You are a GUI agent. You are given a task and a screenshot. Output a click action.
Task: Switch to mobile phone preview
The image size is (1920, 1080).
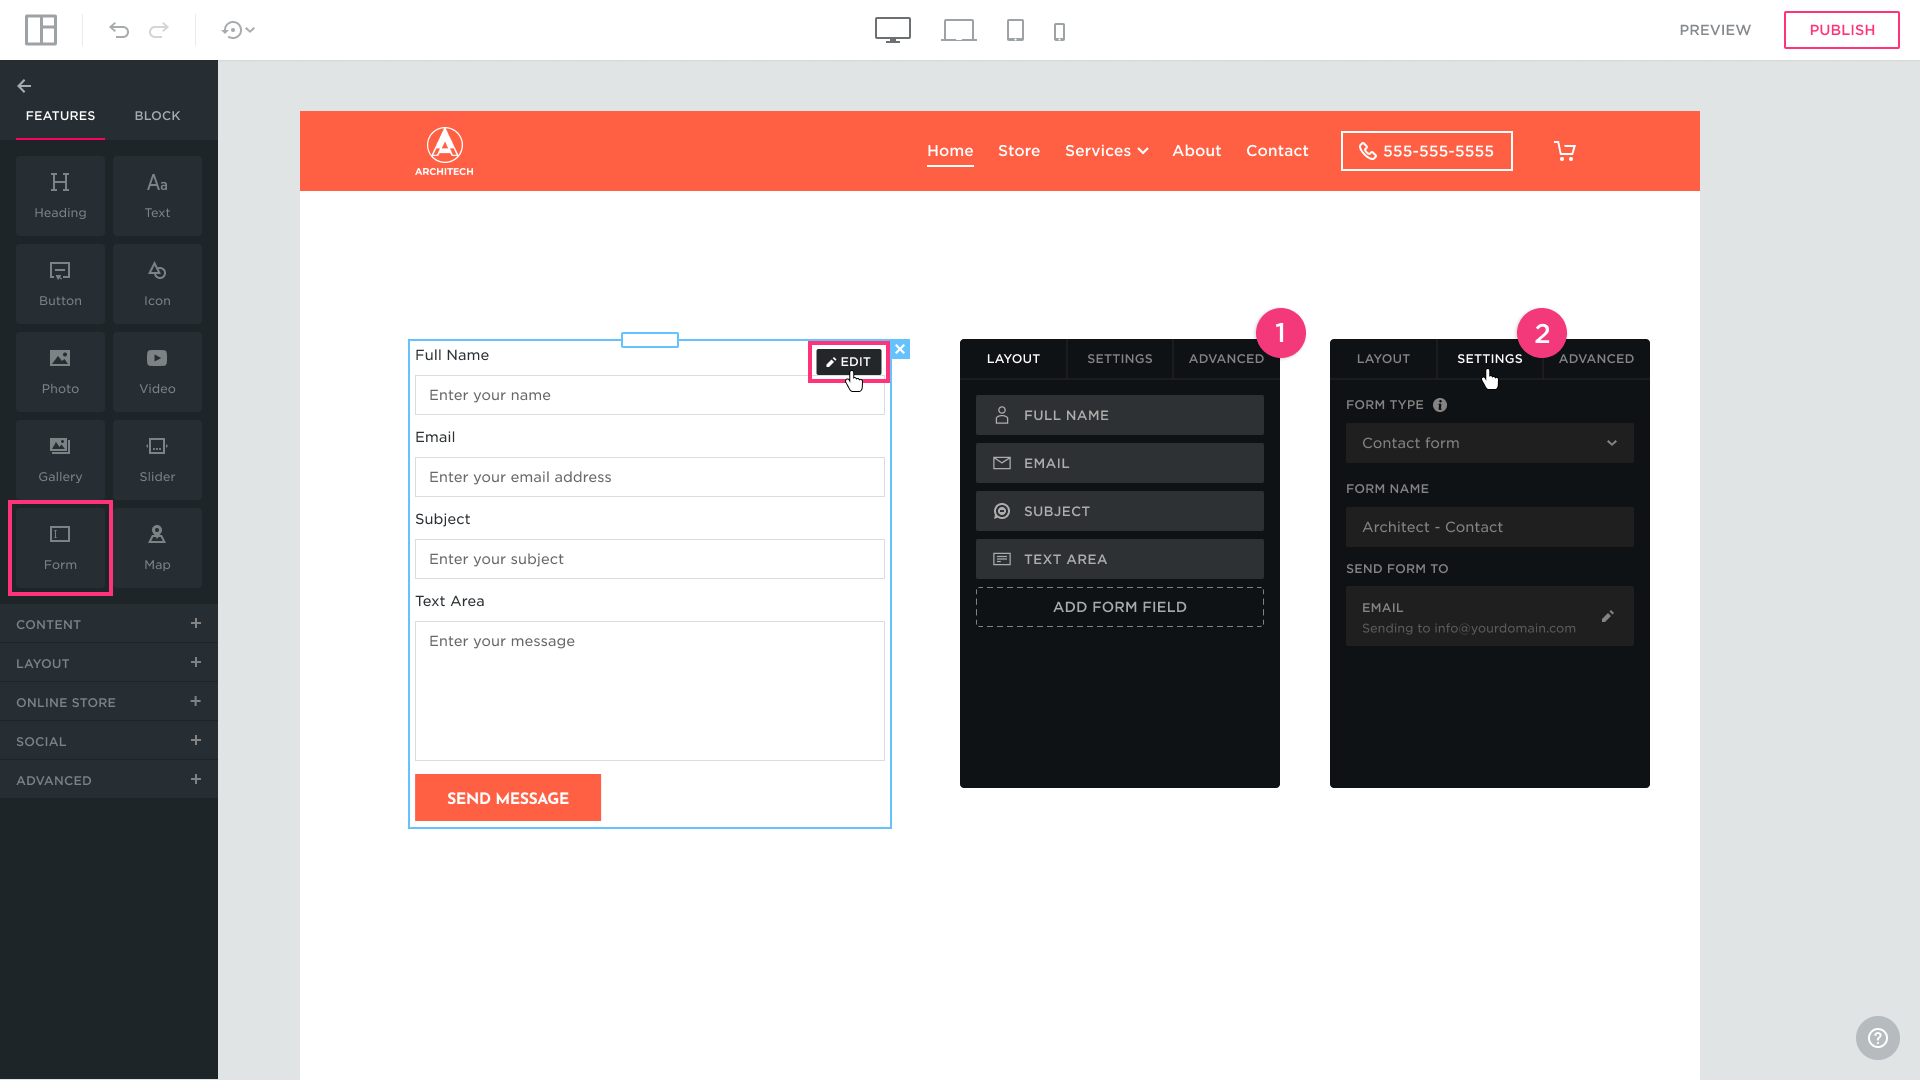click(1059, 32)
